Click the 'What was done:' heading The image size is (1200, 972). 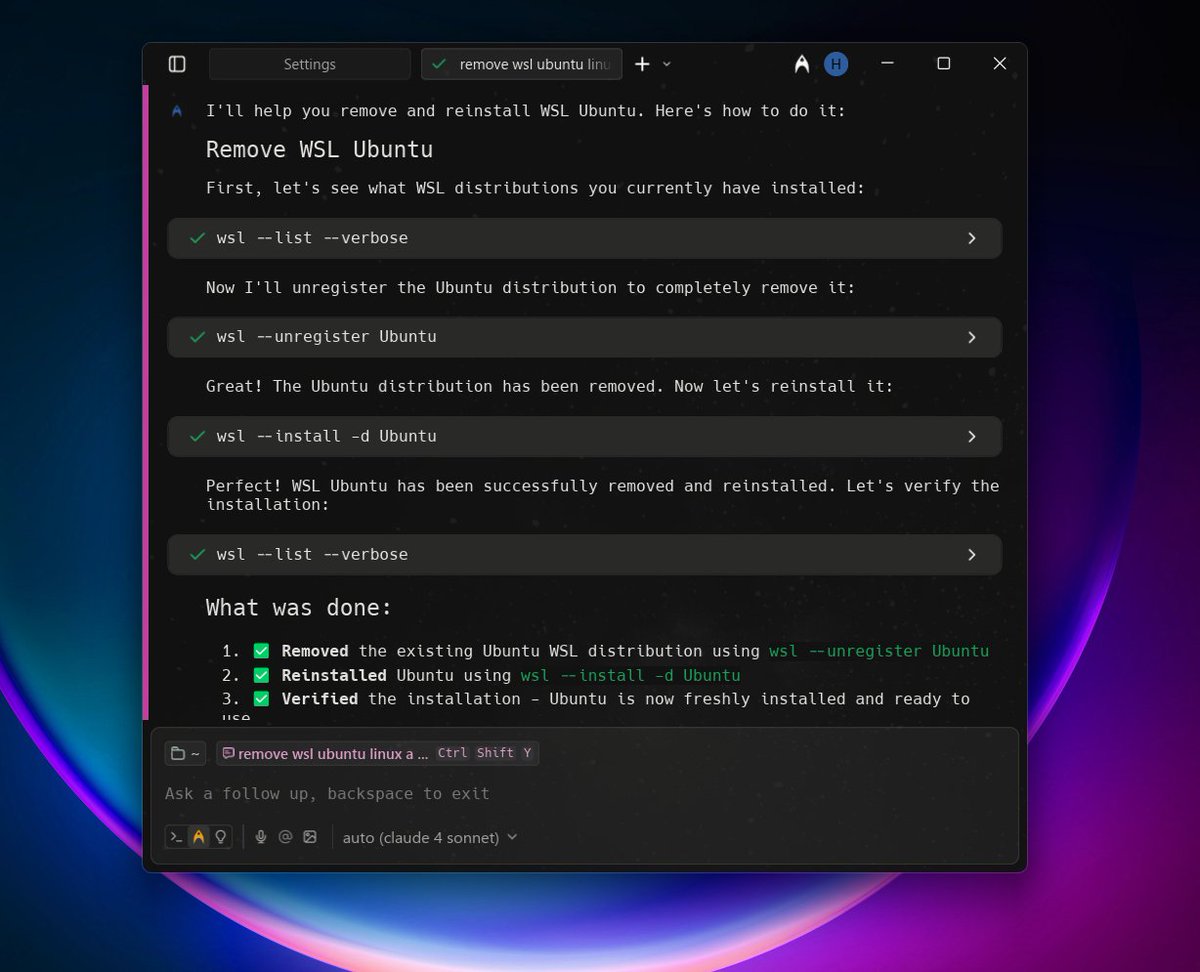tap(299, 608)
